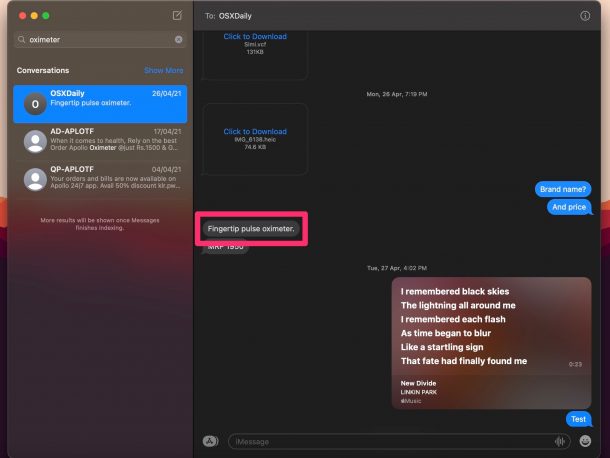Open the emoji picker
Screen dimensions: 610x458
click(x=585, y=441)
